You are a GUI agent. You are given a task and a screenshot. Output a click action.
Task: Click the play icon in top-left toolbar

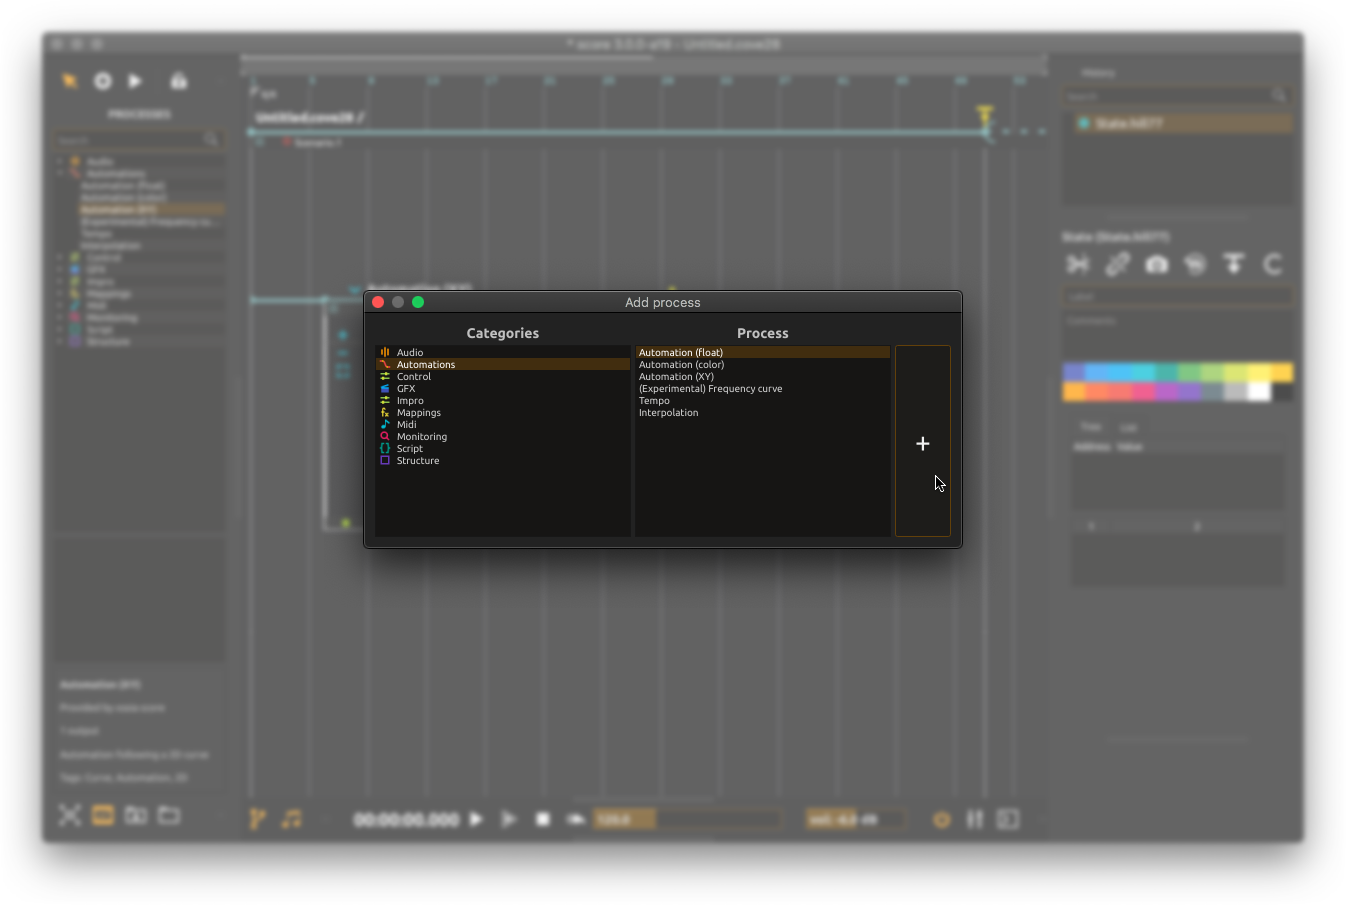coord(135,81)
